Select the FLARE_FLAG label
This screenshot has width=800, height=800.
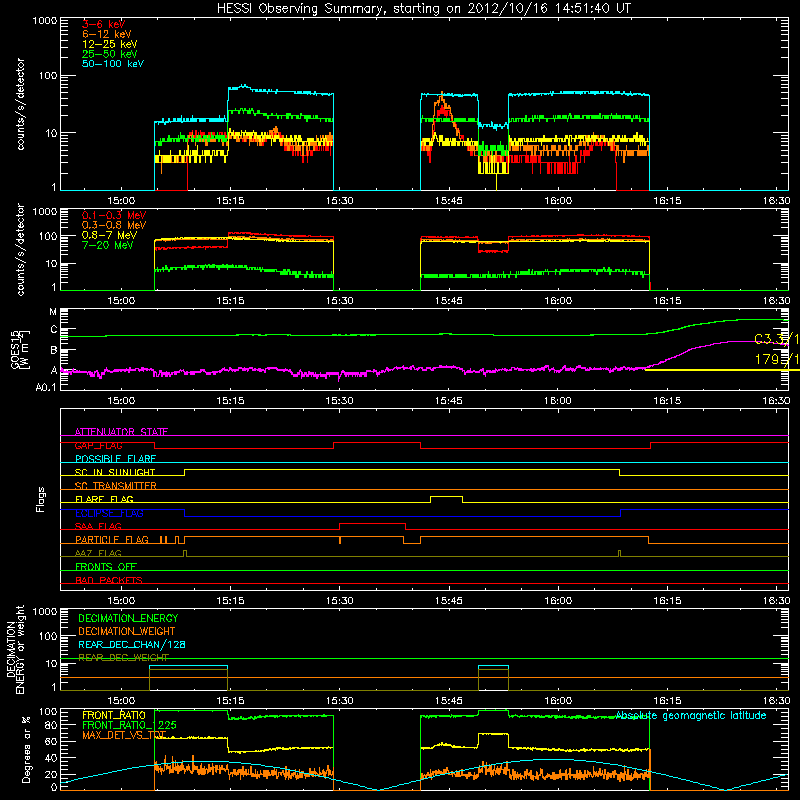104,499
